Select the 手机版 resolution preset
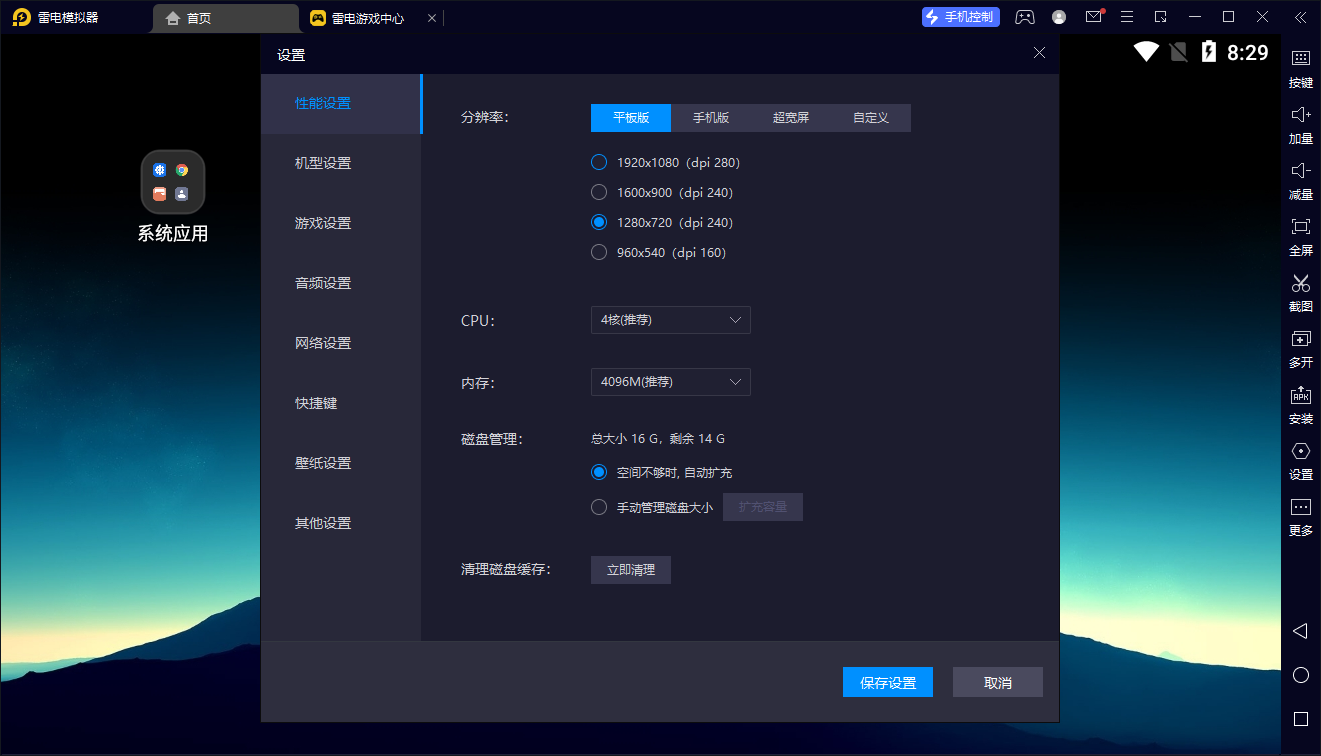Viewport: 1321px width, 756px height. coord(710,117)
